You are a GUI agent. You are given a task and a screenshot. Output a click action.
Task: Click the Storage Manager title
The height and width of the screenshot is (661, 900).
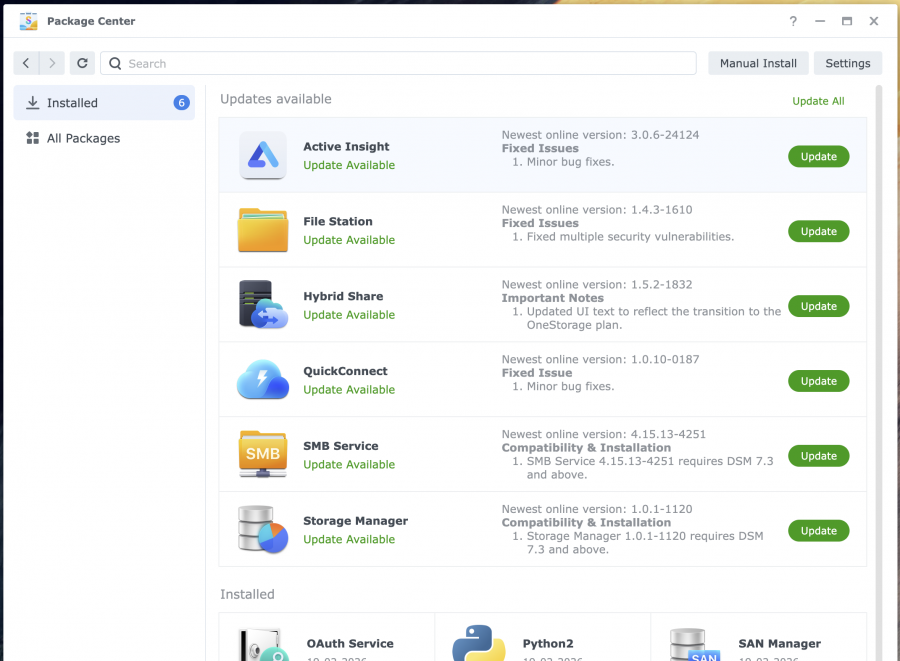355,521
